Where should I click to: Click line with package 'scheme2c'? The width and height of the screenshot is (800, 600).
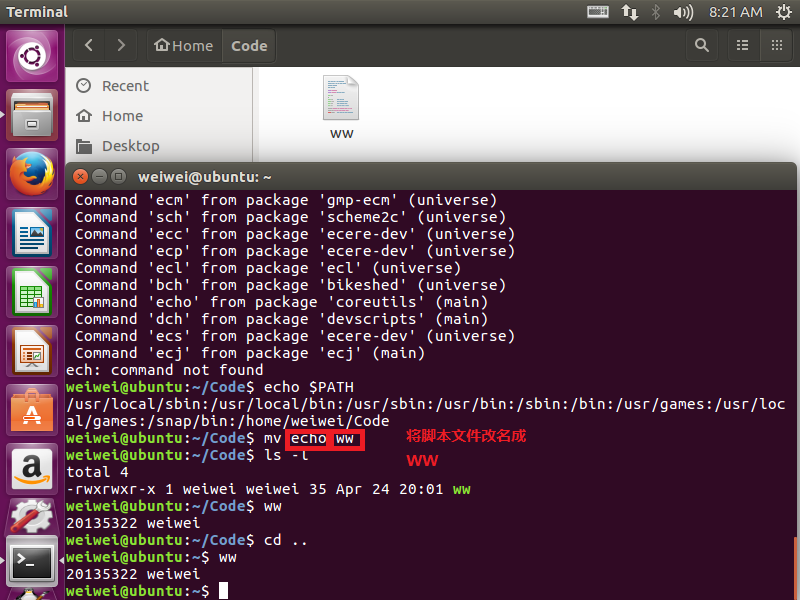point(290,217)
